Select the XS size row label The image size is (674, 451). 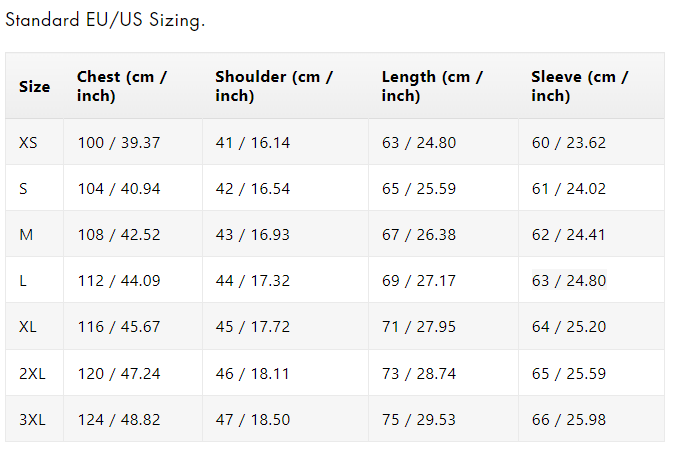tap(28, 143)
